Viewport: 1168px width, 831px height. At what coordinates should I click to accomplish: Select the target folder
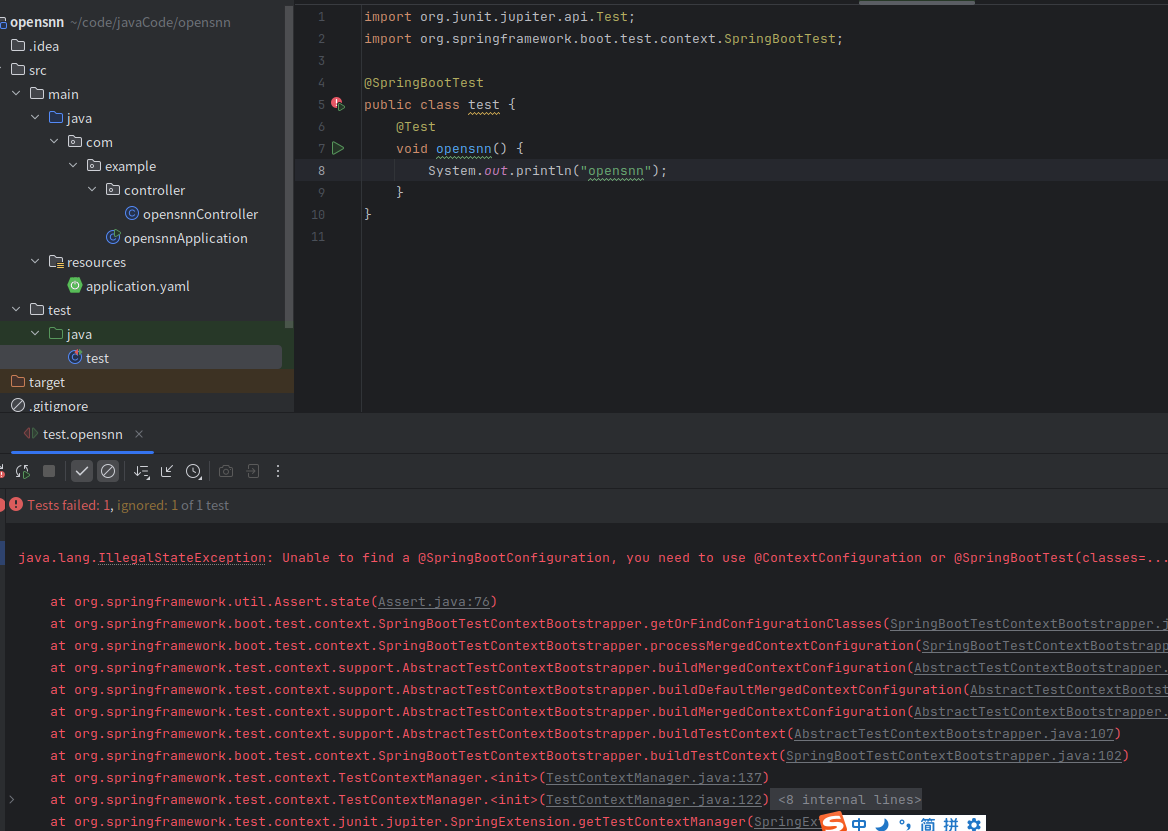click(38, 382)
